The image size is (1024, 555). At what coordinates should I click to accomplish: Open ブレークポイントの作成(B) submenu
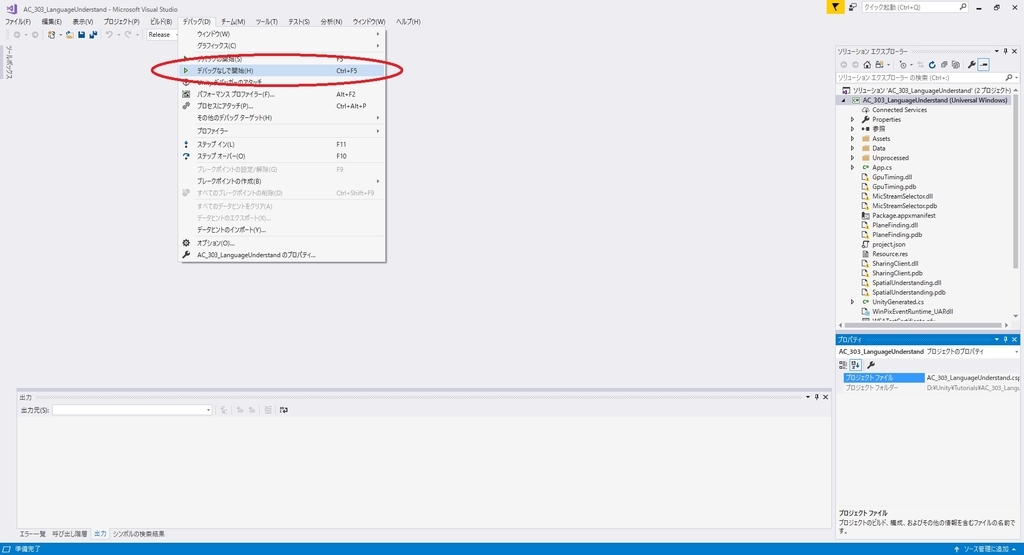point(282,181)
